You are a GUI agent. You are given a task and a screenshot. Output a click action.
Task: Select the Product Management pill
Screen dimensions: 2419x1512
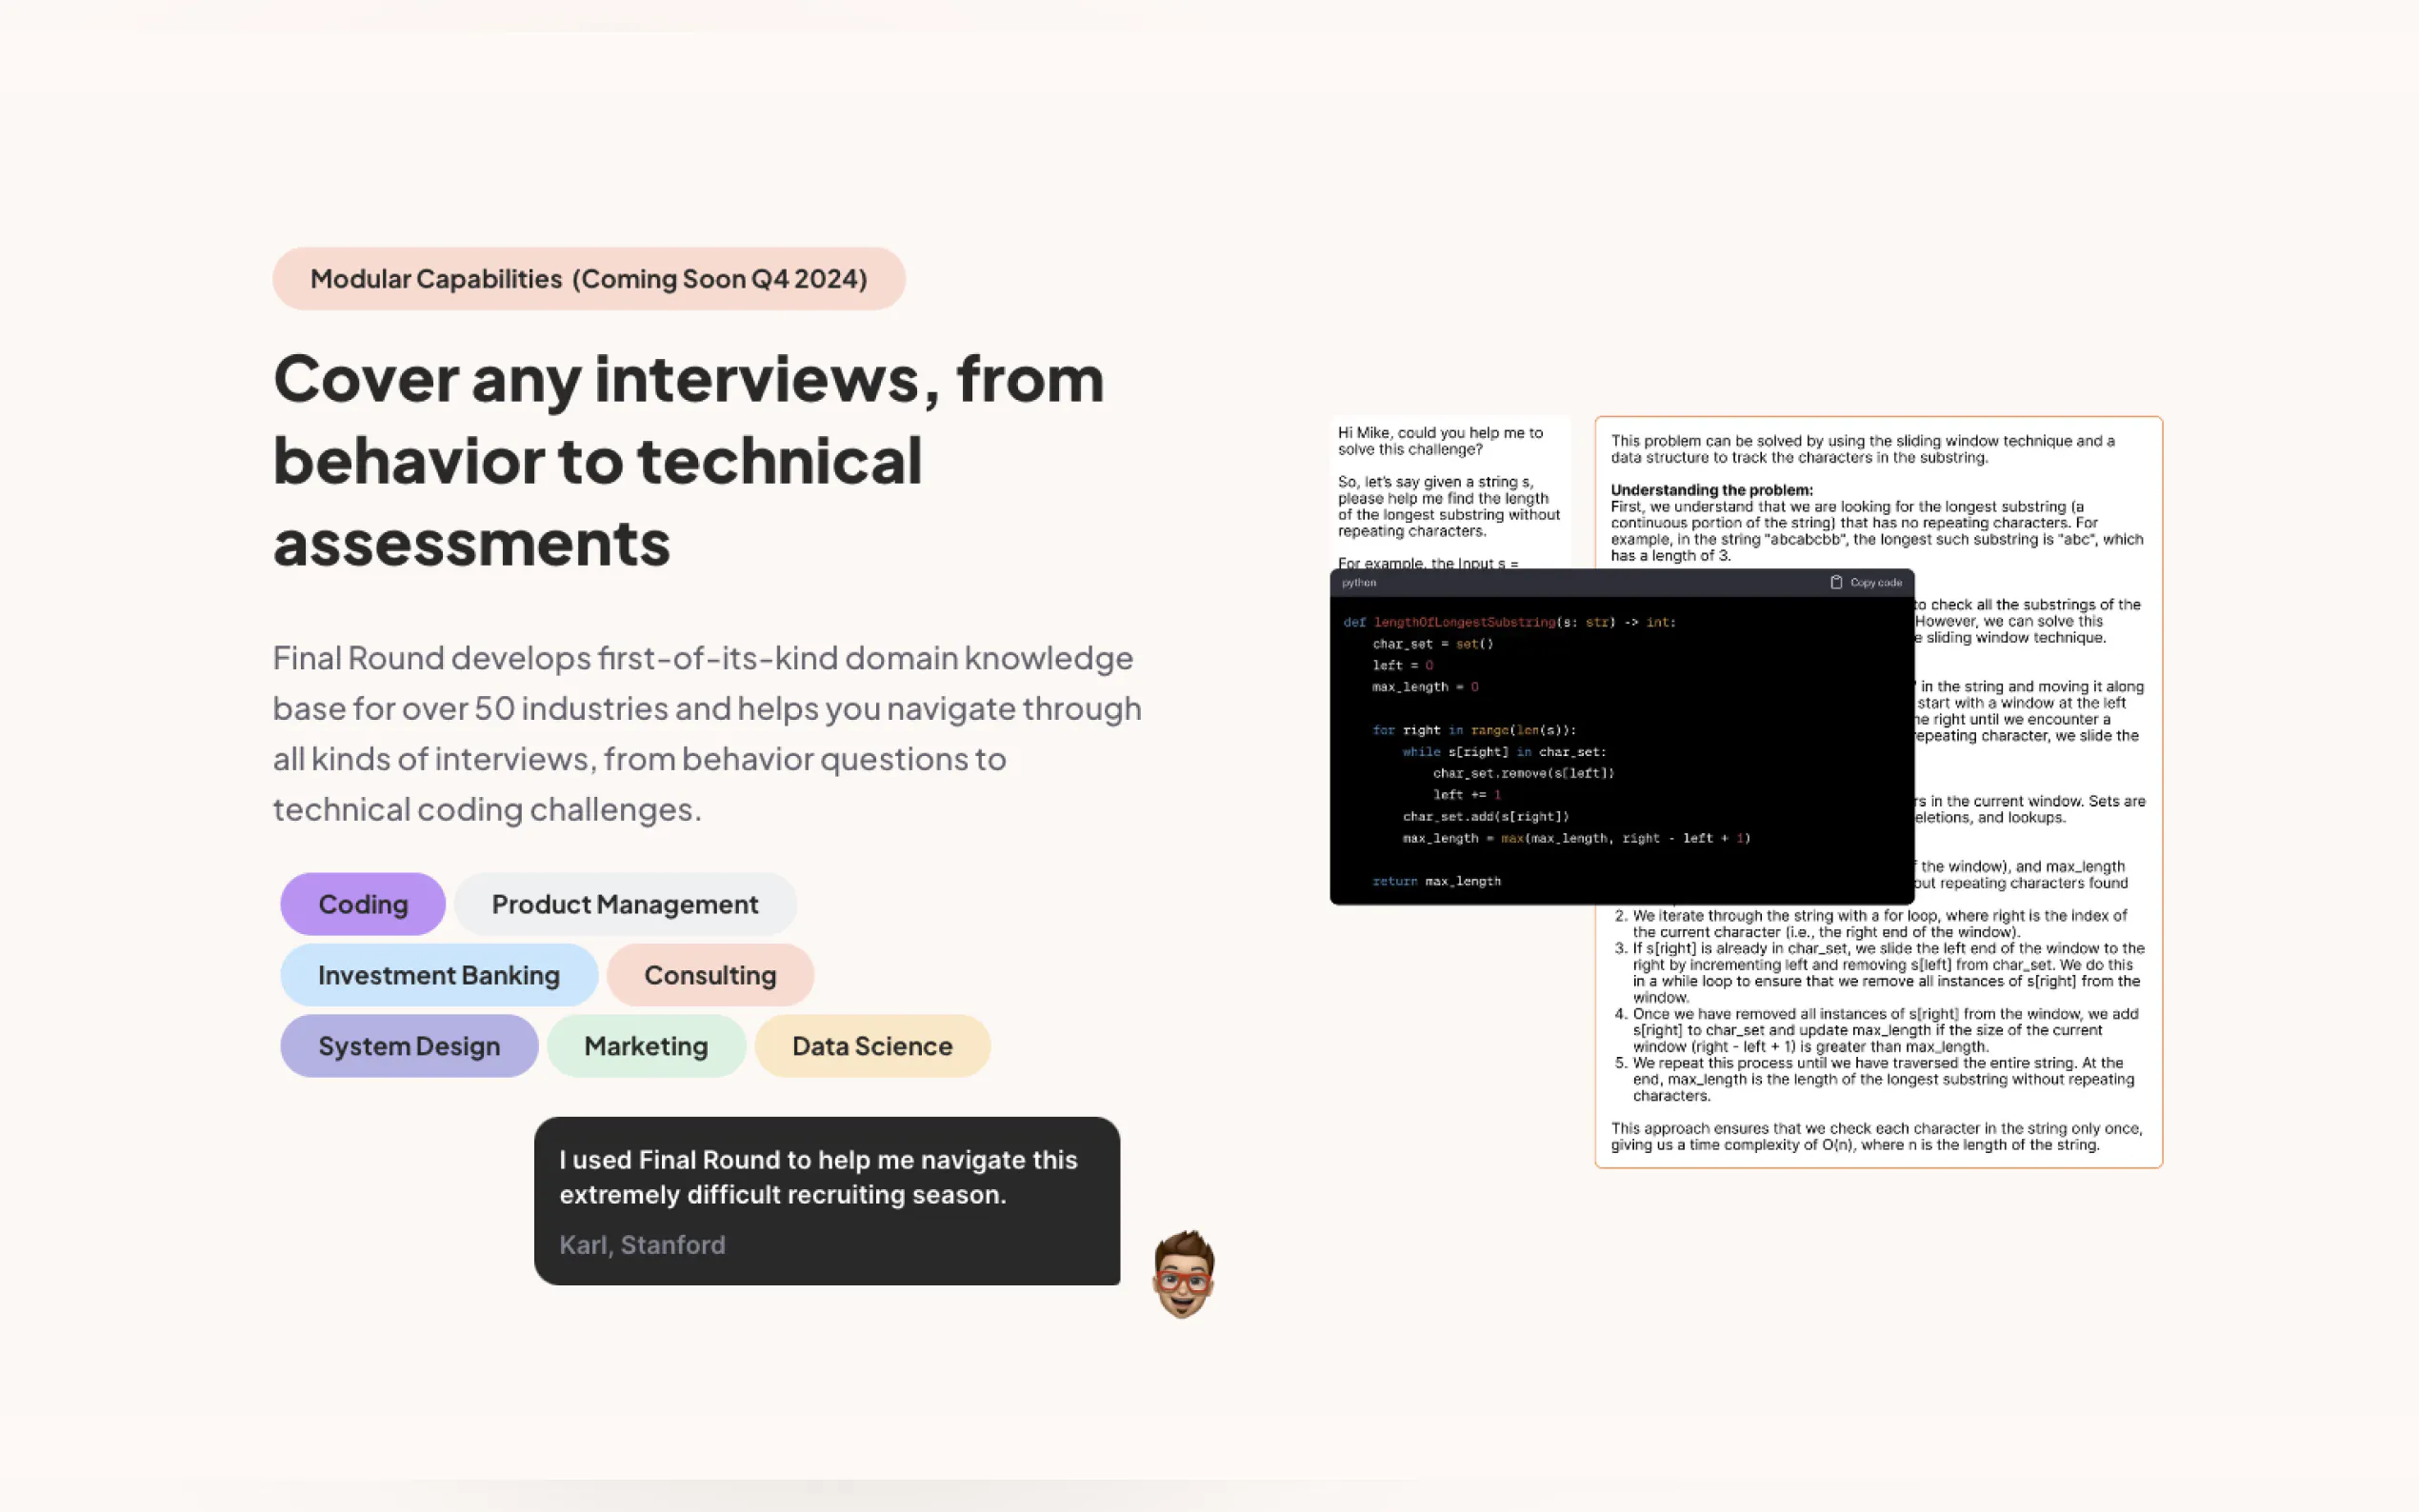coord(625,904)
